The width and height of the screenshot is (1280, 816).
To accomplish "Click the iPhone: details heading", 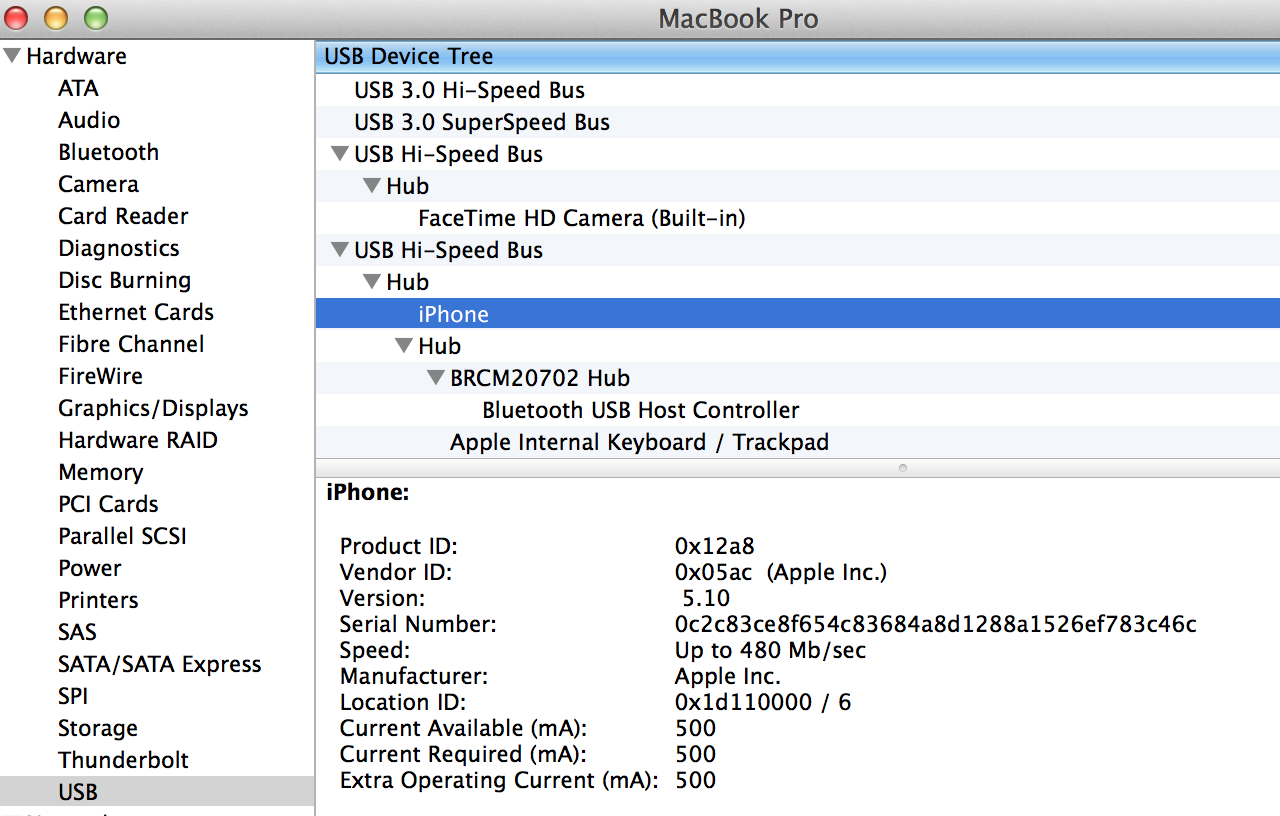I will [x=367, y=492].
